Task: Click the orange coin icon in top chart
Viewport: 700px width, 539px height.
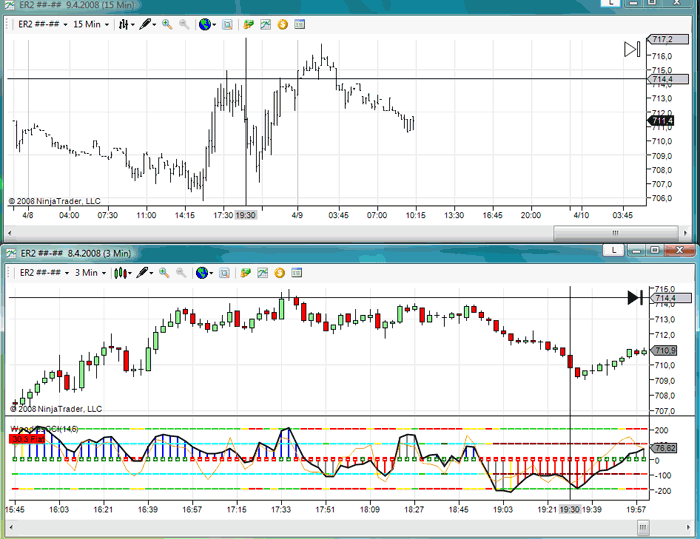Action: point(283,23)
